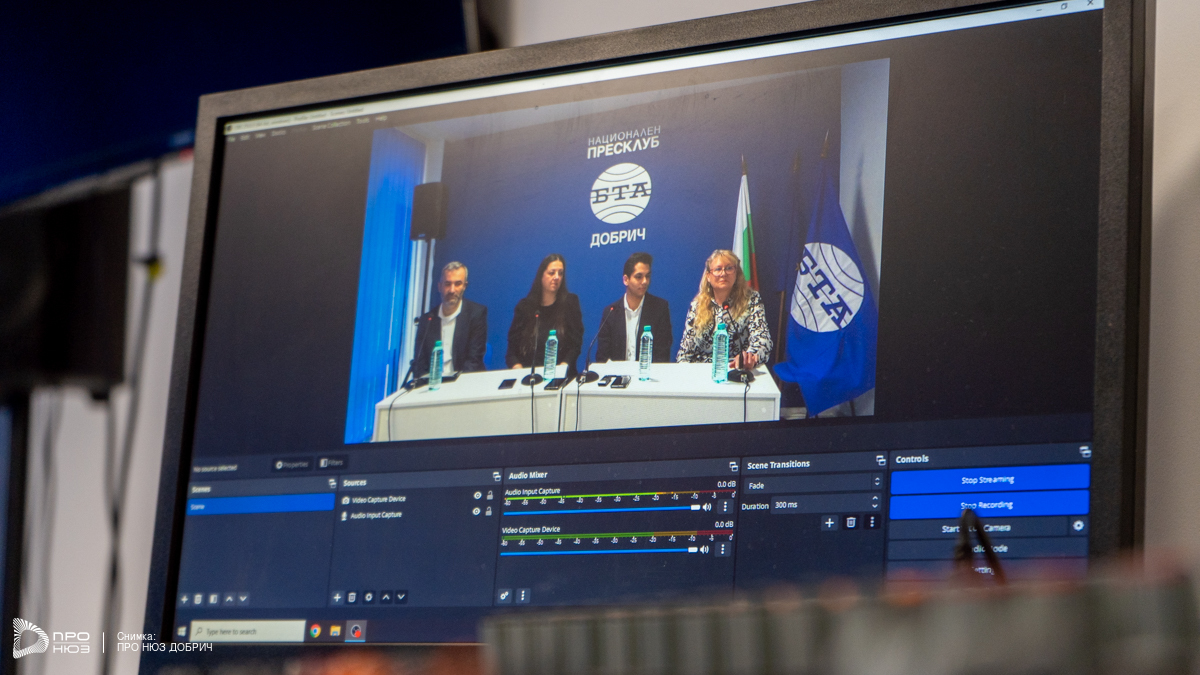Toggle visibility of Audio Input Capture source
Screen dimensions: 1200x675
pyautogui.click(x=476, y=511)
